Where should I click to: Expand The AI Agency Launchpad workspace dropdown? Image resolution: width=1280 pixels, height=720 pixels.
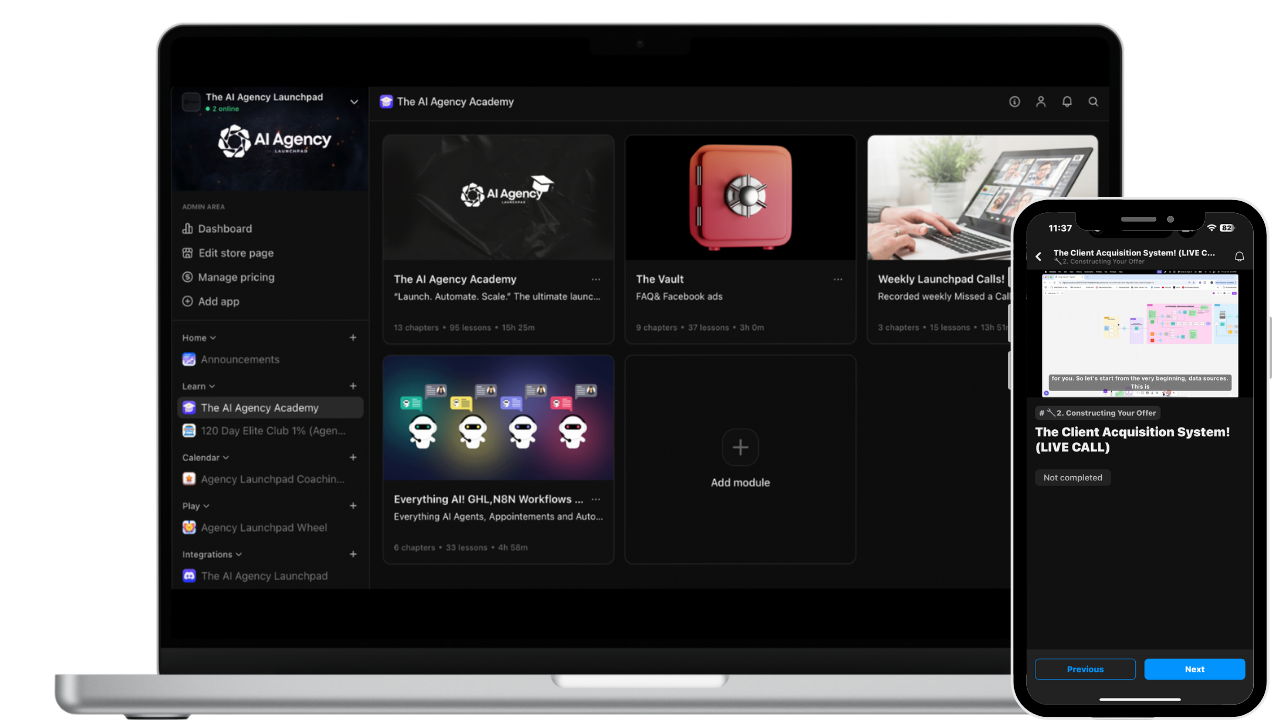(354, 102)
